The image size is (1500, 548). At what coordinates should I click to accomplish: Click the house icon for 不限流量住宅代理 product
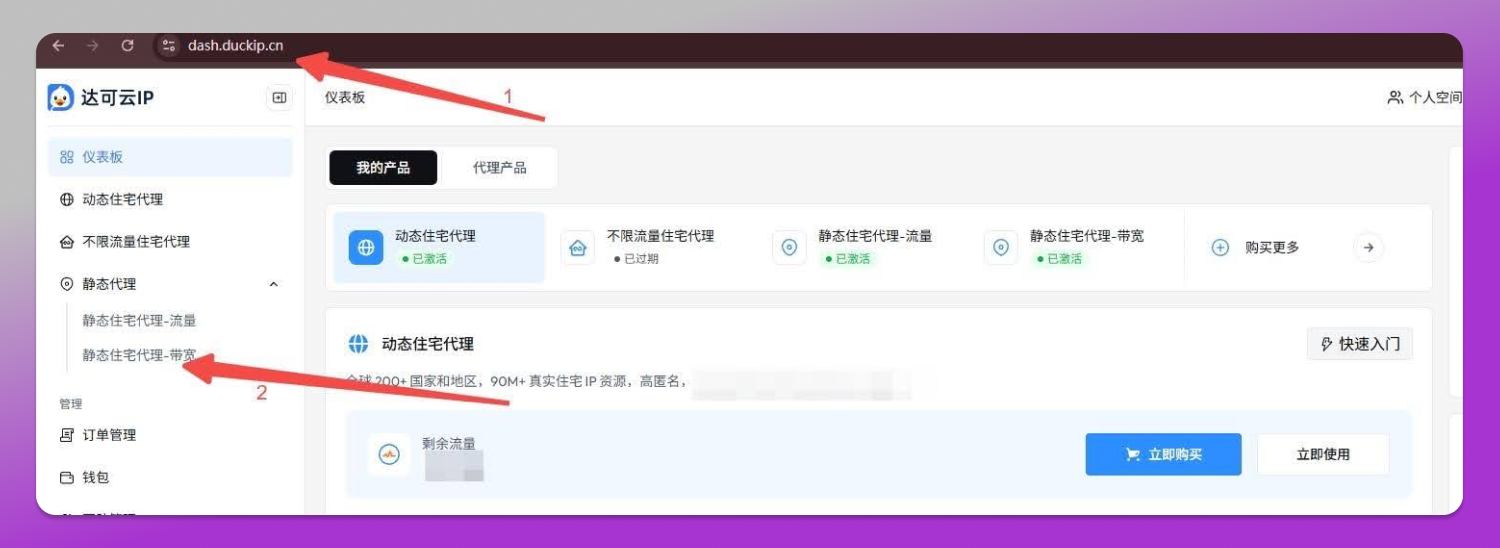pos(577,248)
